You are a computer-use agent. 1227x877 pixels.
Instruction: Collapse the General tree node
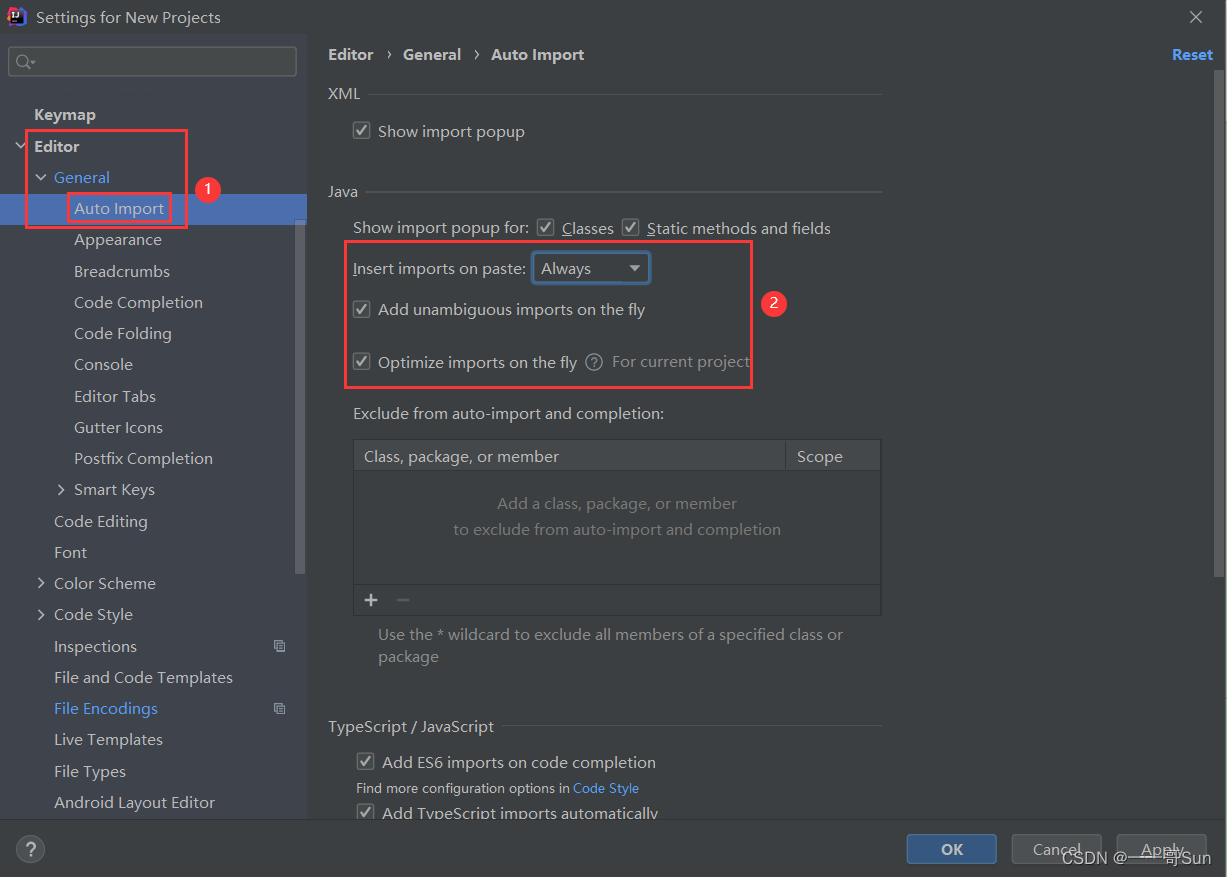[41, 177]
